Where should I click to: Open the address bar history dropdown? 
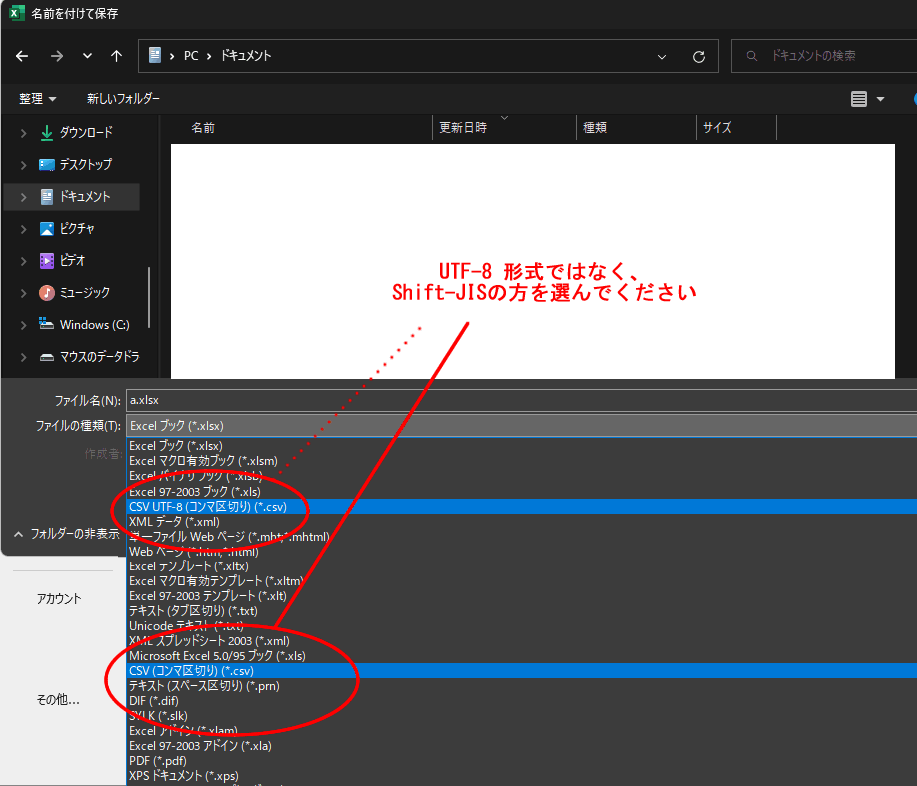point(662,57)
